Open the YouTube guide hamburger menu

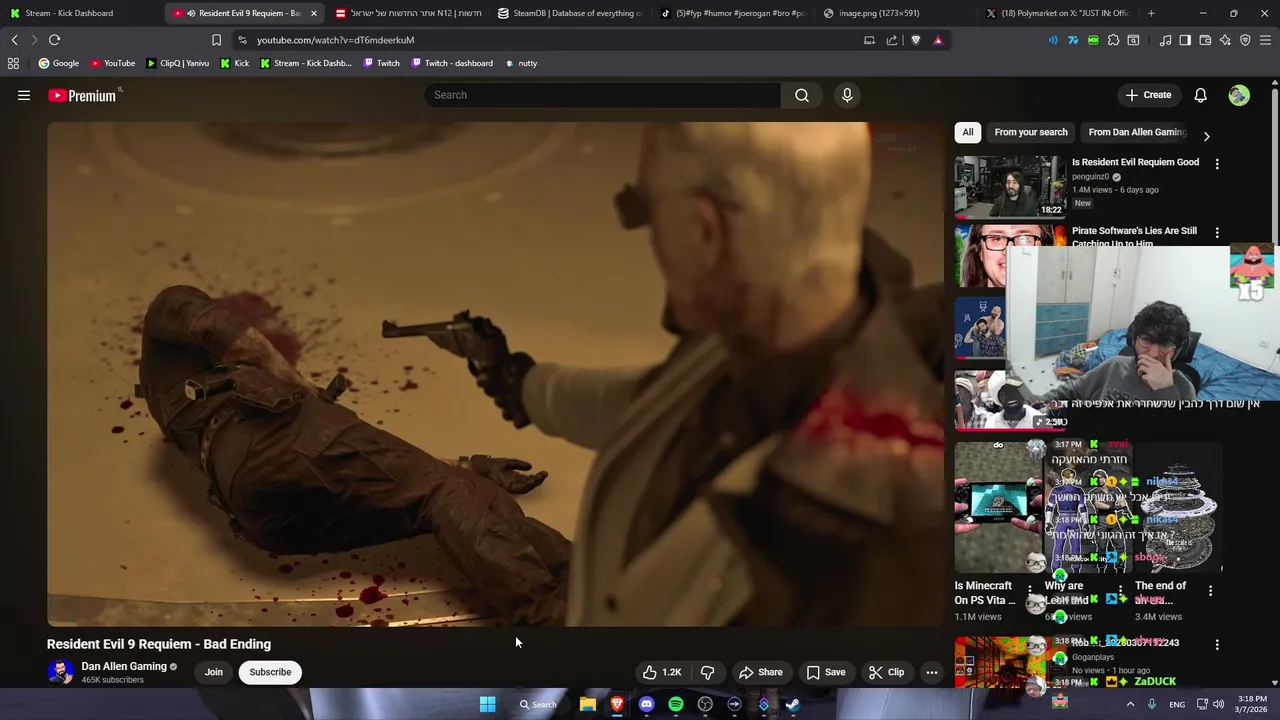click(24, 95)
